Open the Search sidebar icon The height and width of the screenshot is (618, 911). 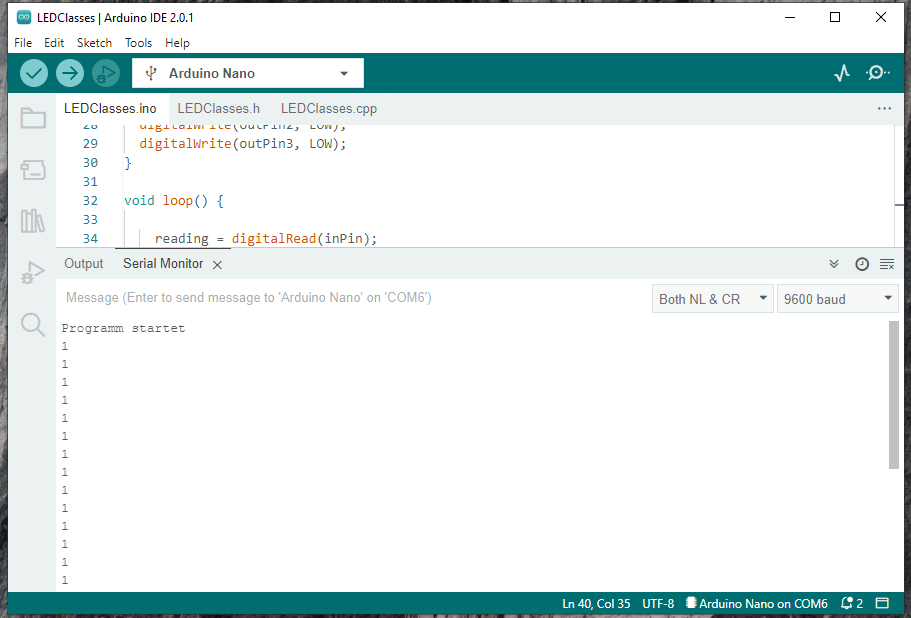pyautogui.click(x=33, y=325)
